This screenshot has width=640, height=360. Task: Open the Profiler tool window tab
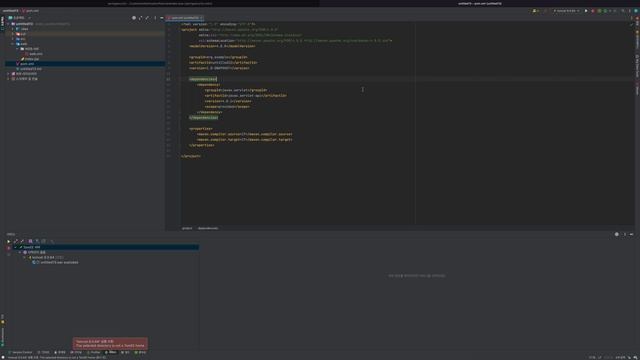94,352
